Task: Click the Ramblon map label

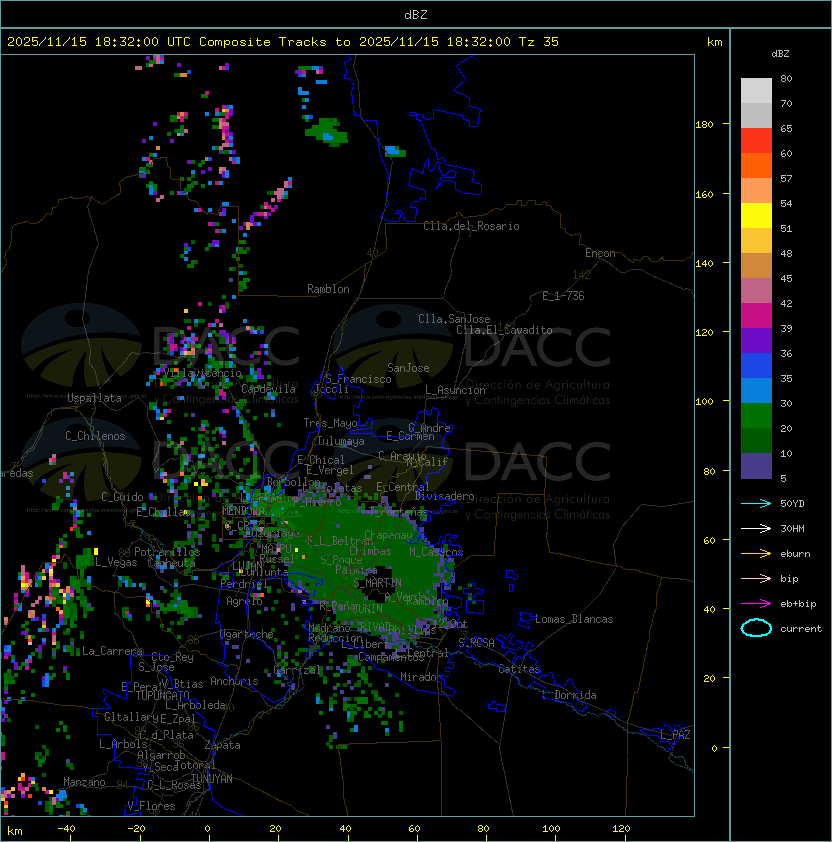Action: [x=328, y=289]
